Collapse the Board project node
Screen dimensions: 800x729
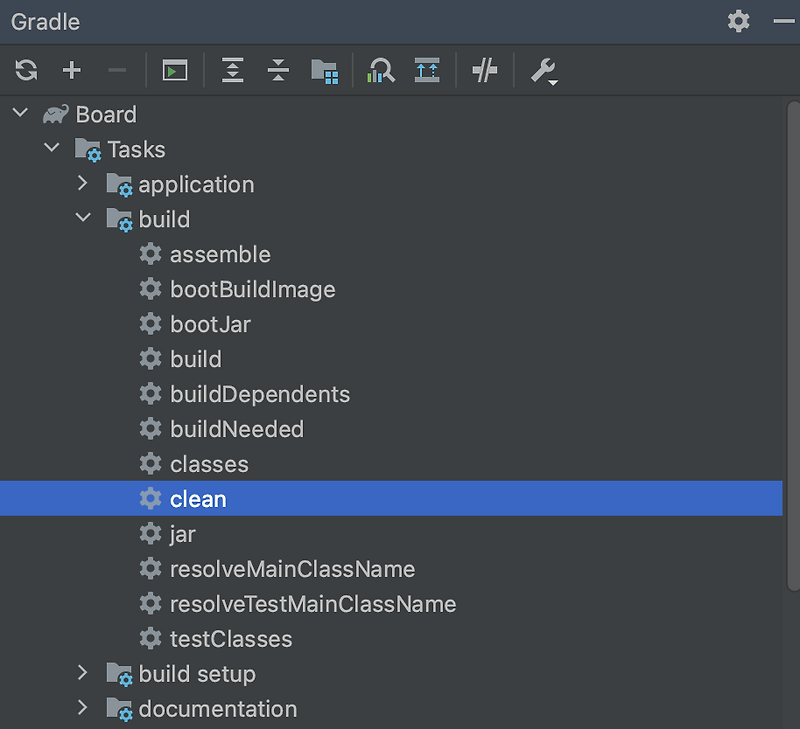pos(20,112)
